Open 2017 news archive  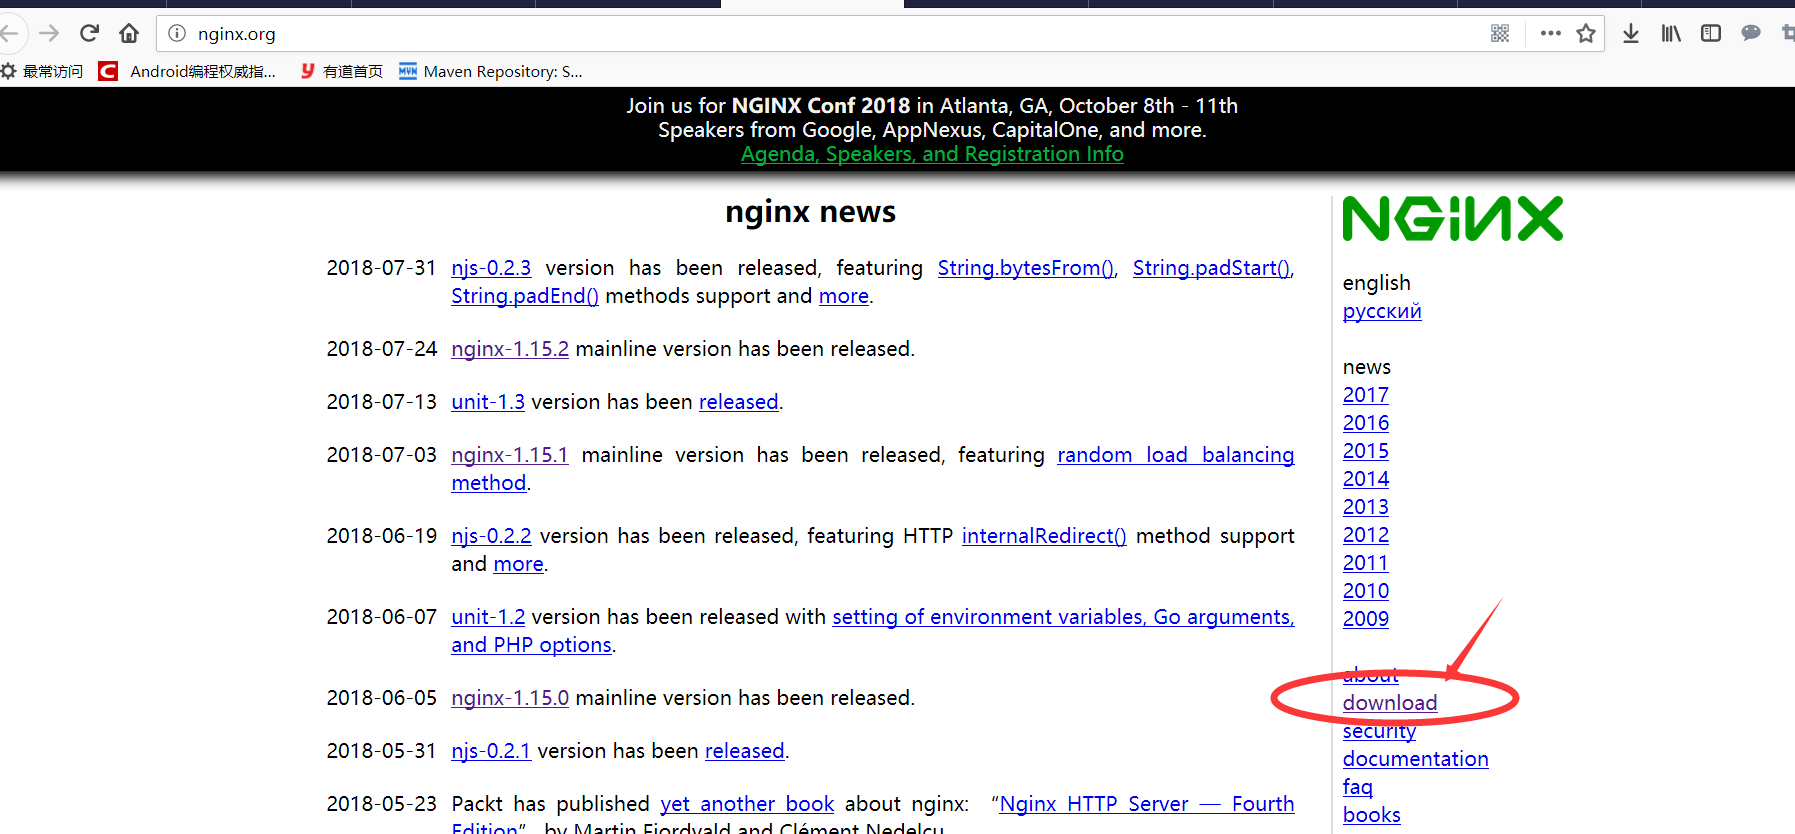1366,395
